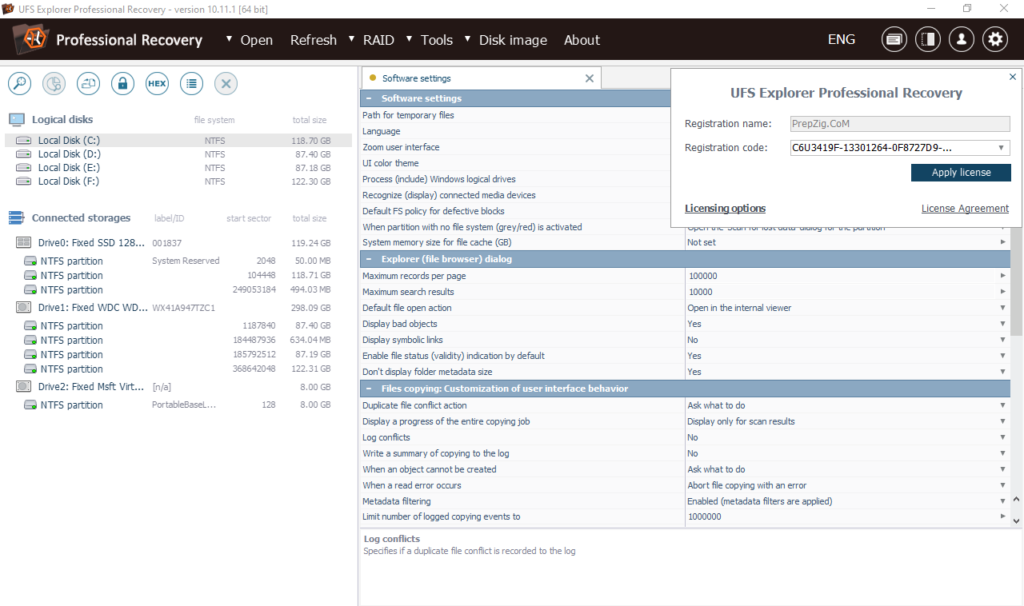Click the About menu item
Viewport: 1024px width, 606px height.
(582, 40)
